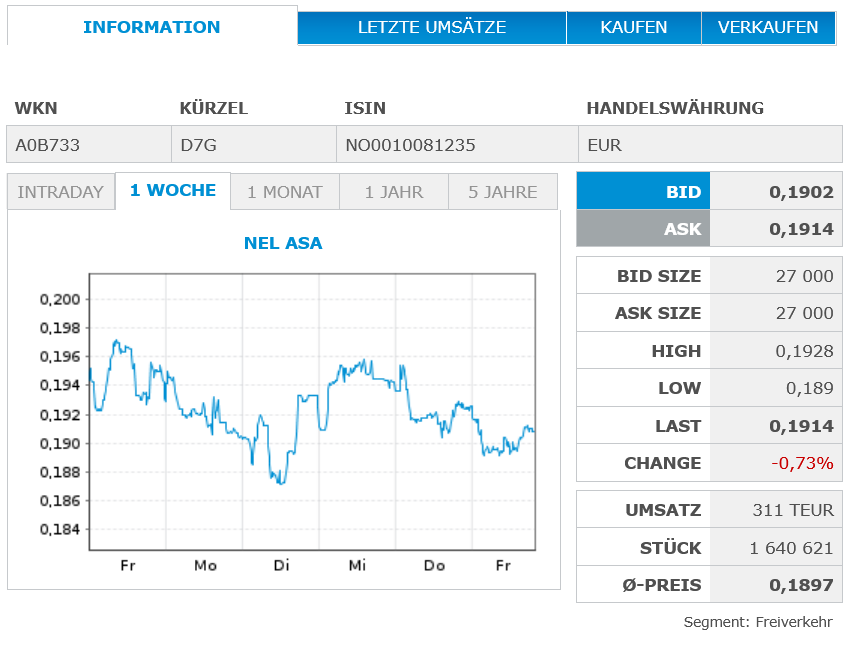Select the INTRADAY chart period
The image size is (865, 652).
click(61, 192)
